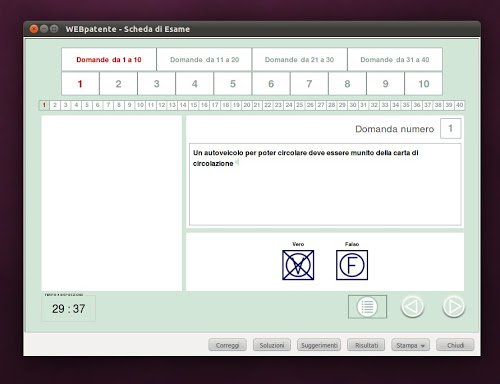Click the Correggi button

[x=227, y=345]
